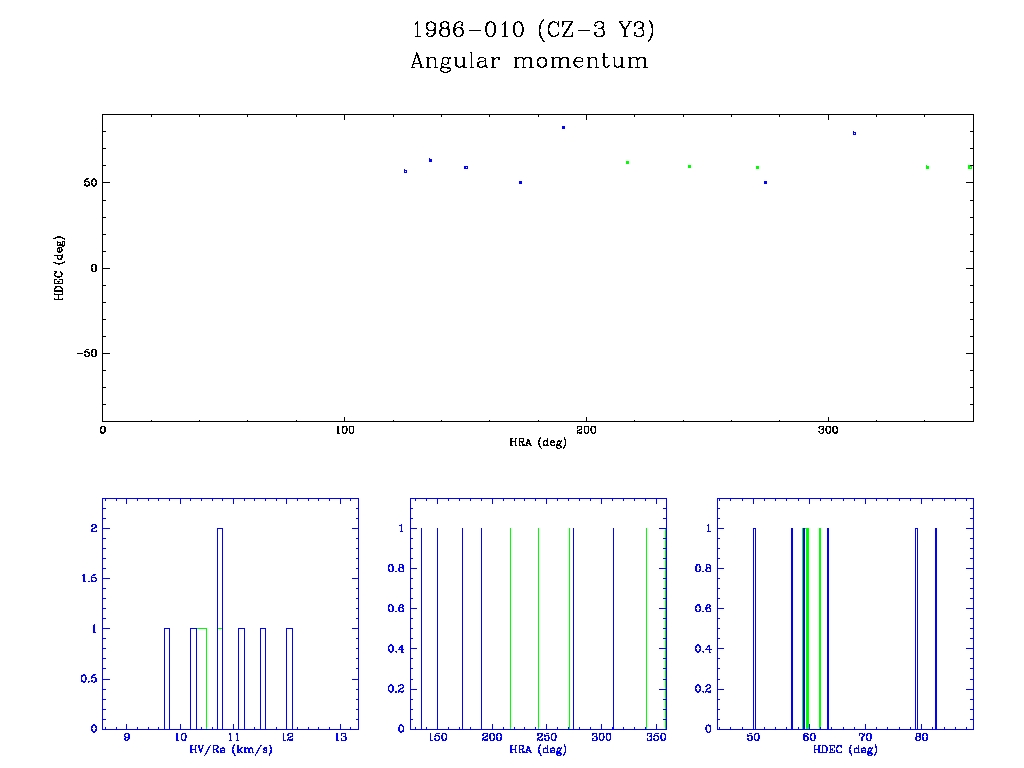Select the green point near HRA 243
The image size is (1024, 768).
(690, 167)
